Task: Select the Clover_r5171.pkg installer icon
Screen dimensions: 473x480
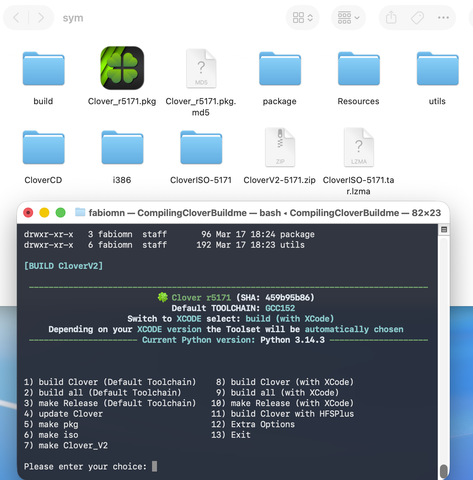Action: pos(122,68)
